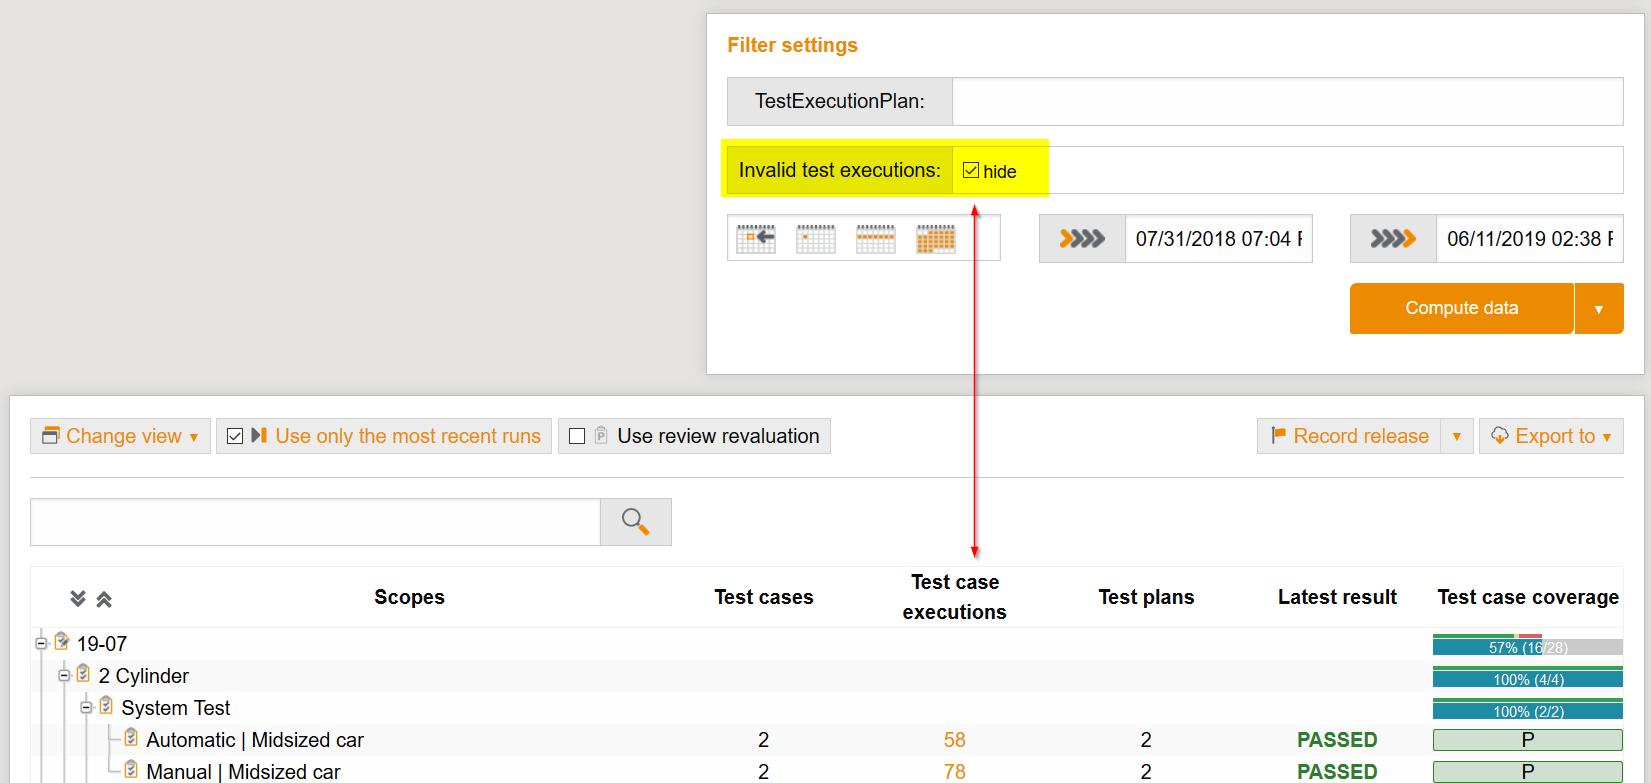Click the end date arrows icon
The height and width of the screenshot is (783, 1651).
(1393, 239)
